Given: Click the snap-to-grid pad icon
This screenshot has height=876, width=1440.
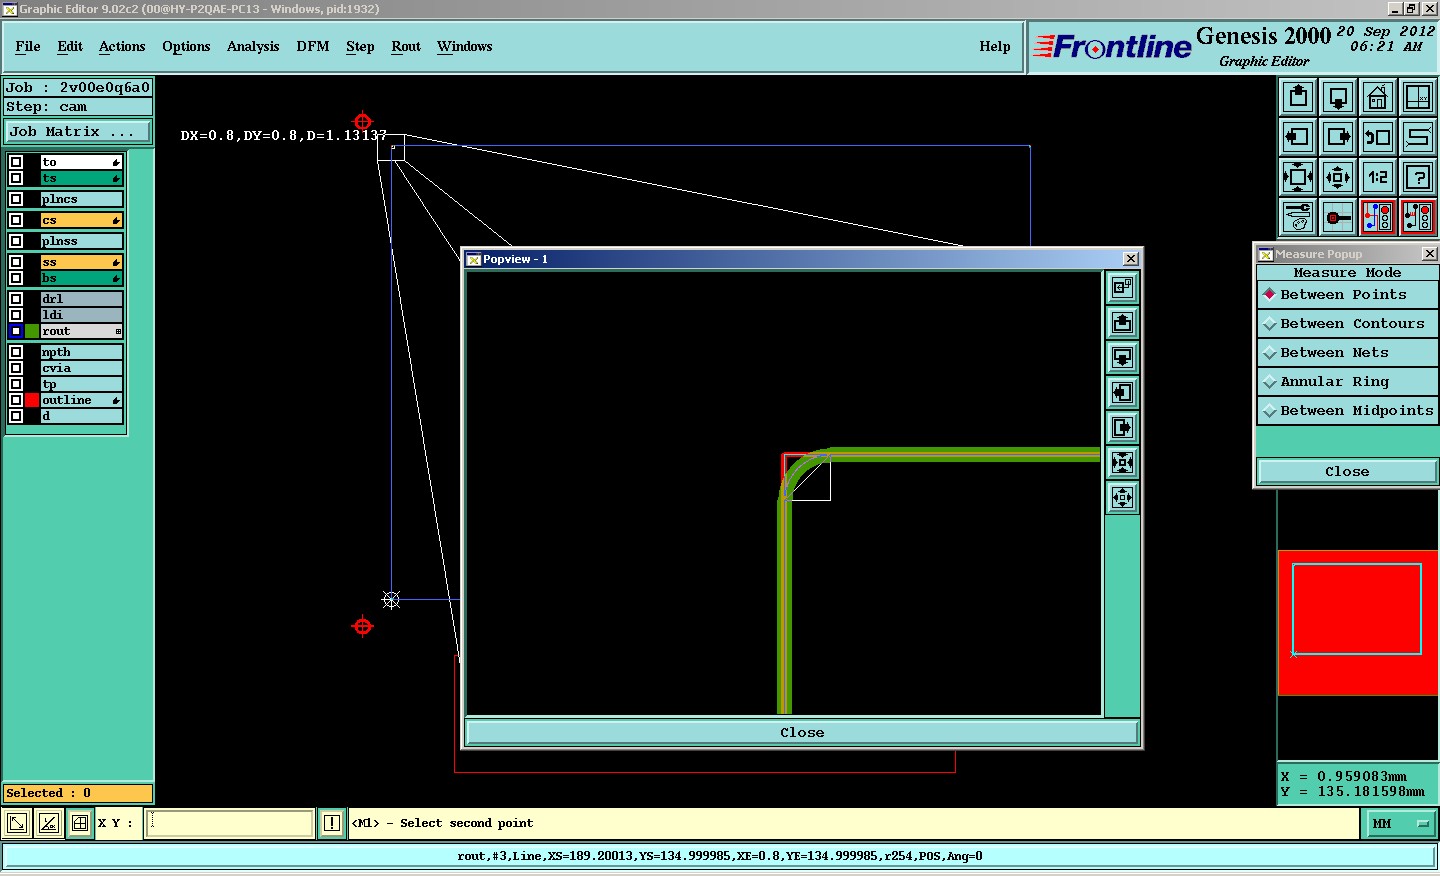Looking at the screenshot, I should [x=1338, y=217].
